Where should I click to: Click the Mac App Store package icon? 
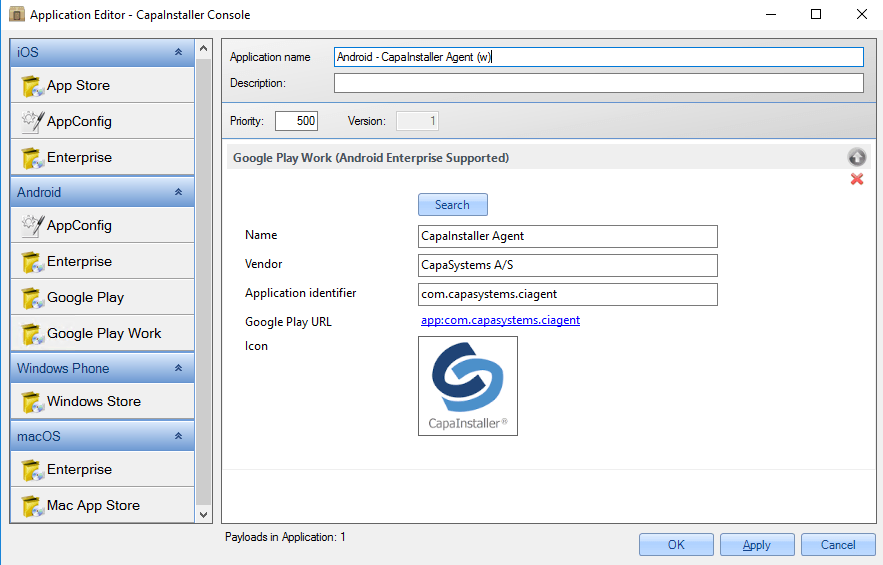pos(33,506)
